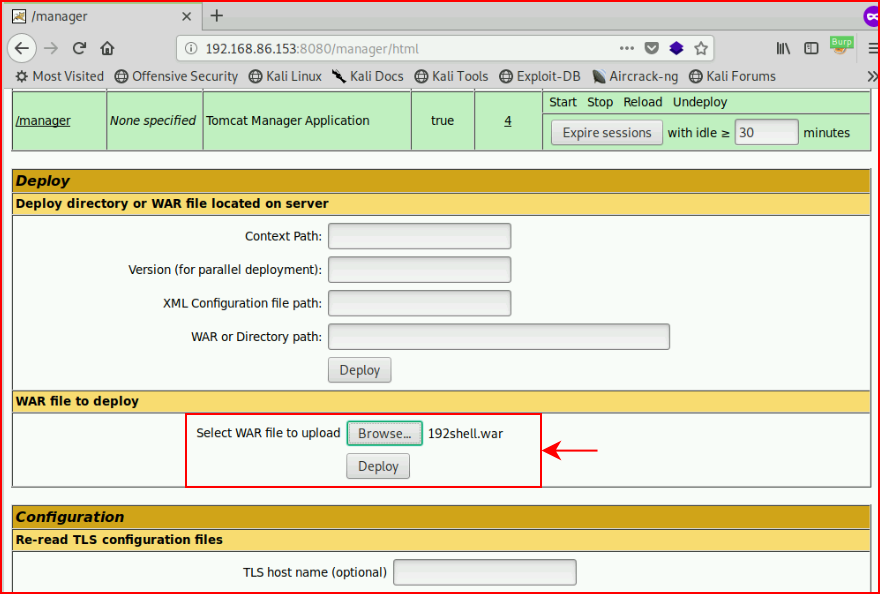
Task: Click Deploy below the Browse button
Action: pos(378,467)
